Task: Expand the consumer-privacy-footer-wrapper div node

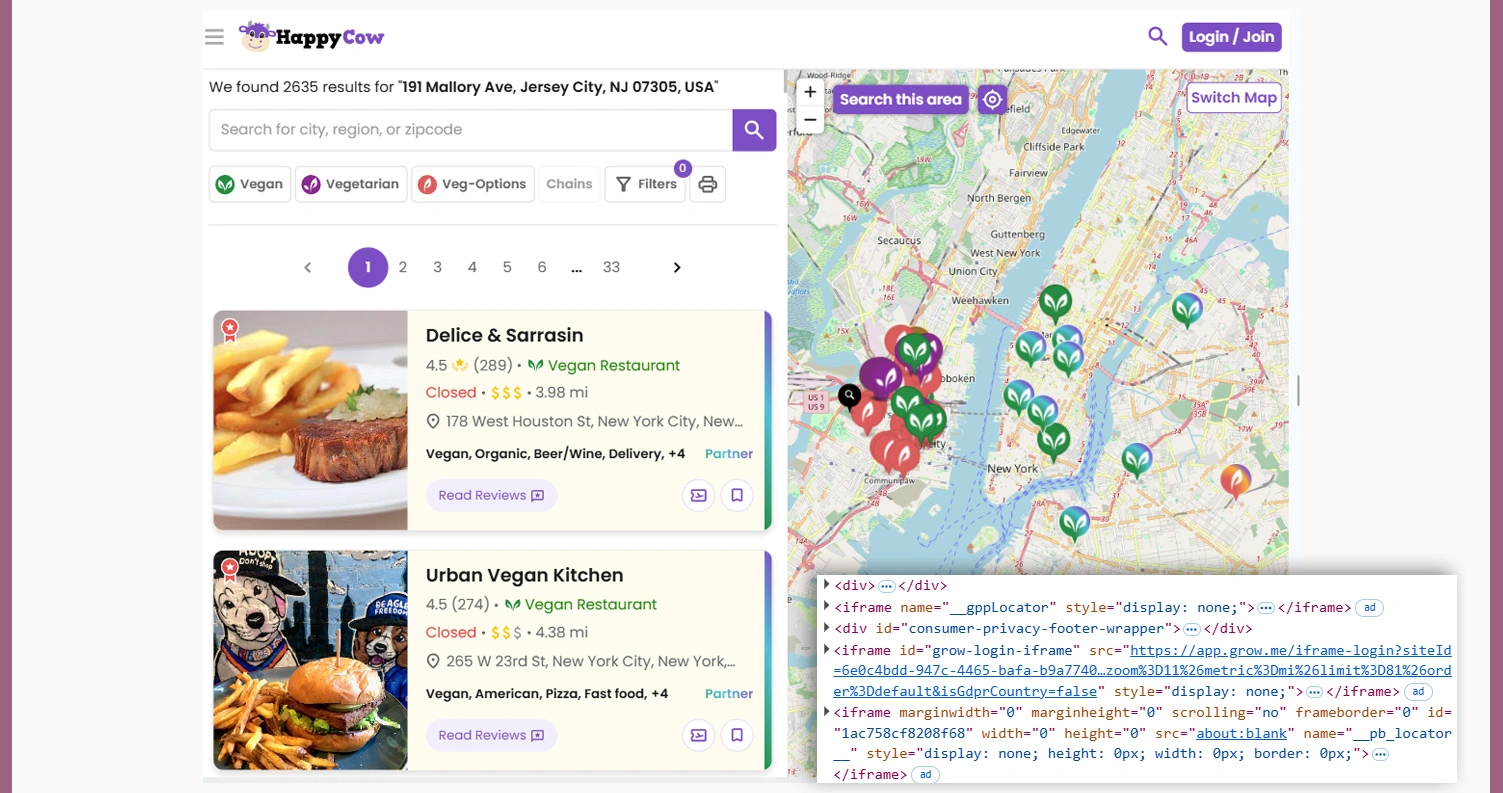Action: tap(827, 628)
